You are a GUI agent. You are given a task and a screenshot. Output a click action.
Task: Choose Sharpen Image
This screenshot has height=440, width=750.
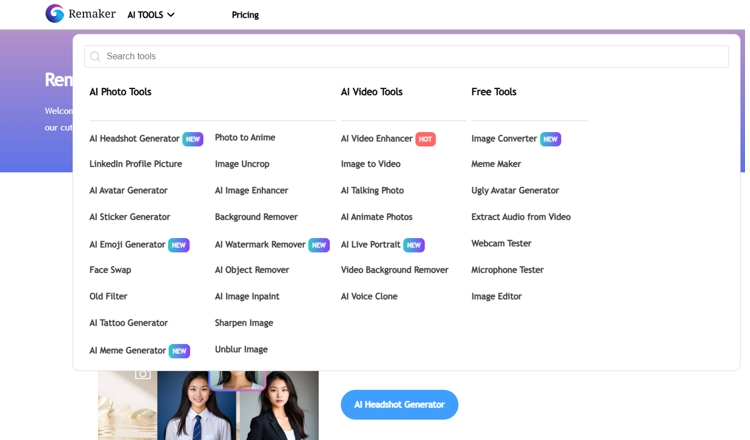tap(244, 323)
